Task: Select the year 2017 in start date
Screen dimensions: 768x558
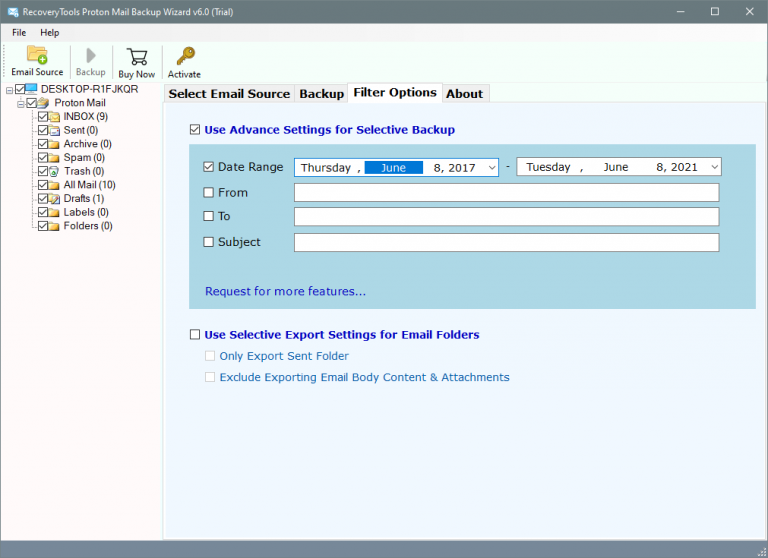Action: tap(461, 168)
